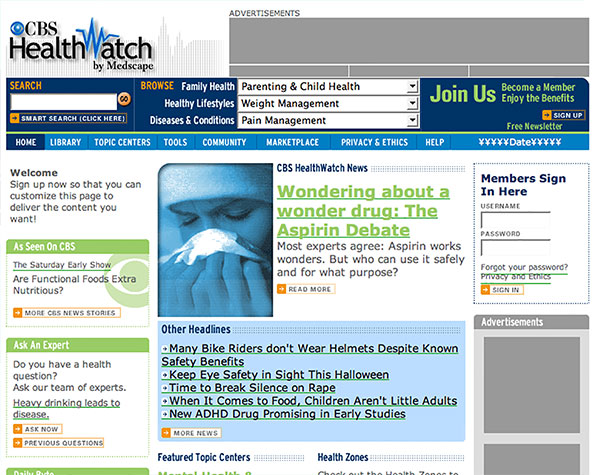The height and width of the screenshot is (475, 600).
Task: Open the Community tab
Action: 224,142
